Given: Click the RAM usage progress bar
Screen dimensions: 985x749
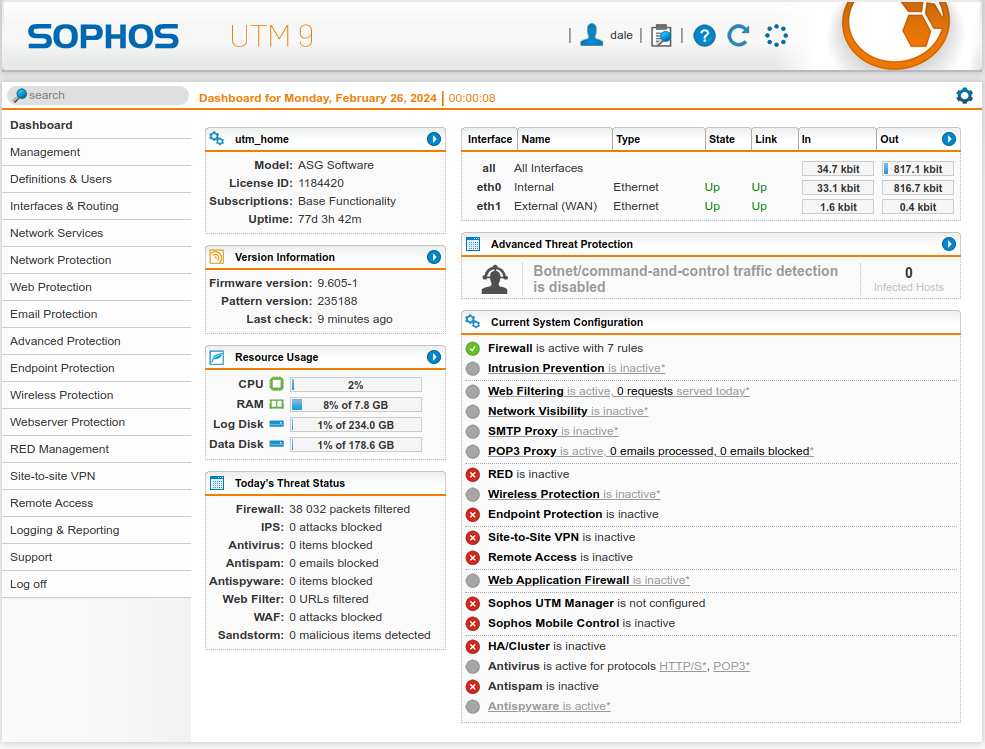Looking at the screenshot, I should point(356,405).
